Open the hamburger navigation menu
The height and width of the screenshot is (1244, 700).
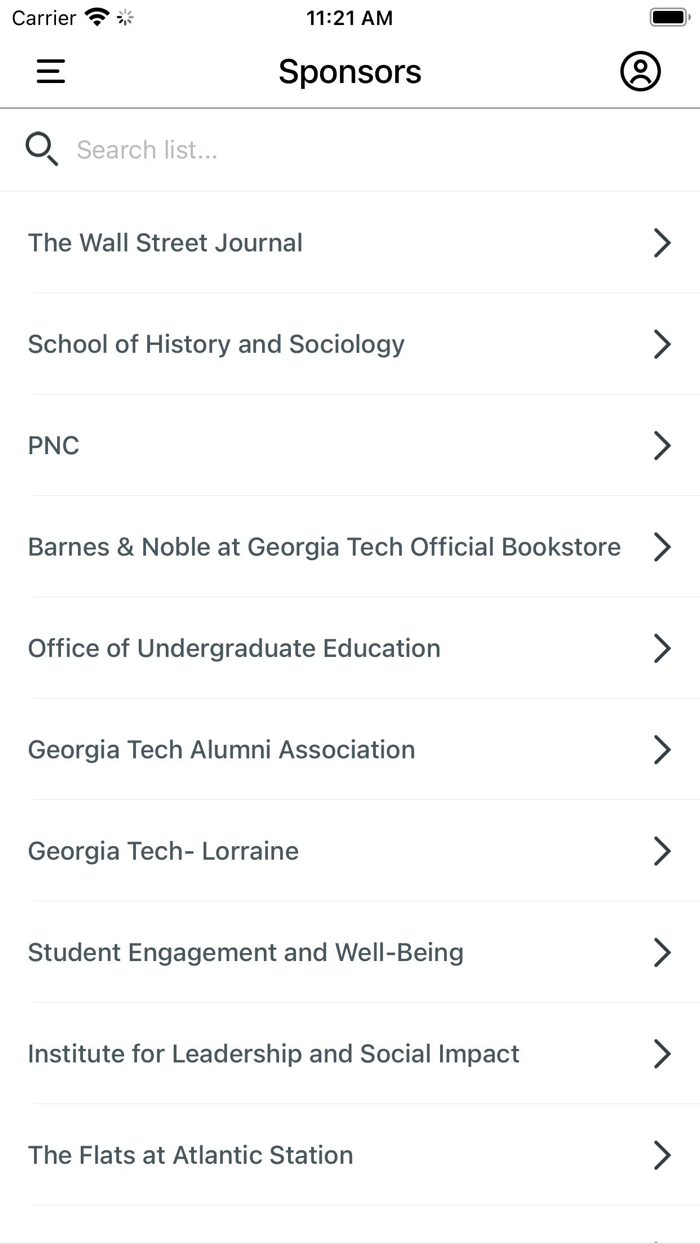click(x=50, y=71)
